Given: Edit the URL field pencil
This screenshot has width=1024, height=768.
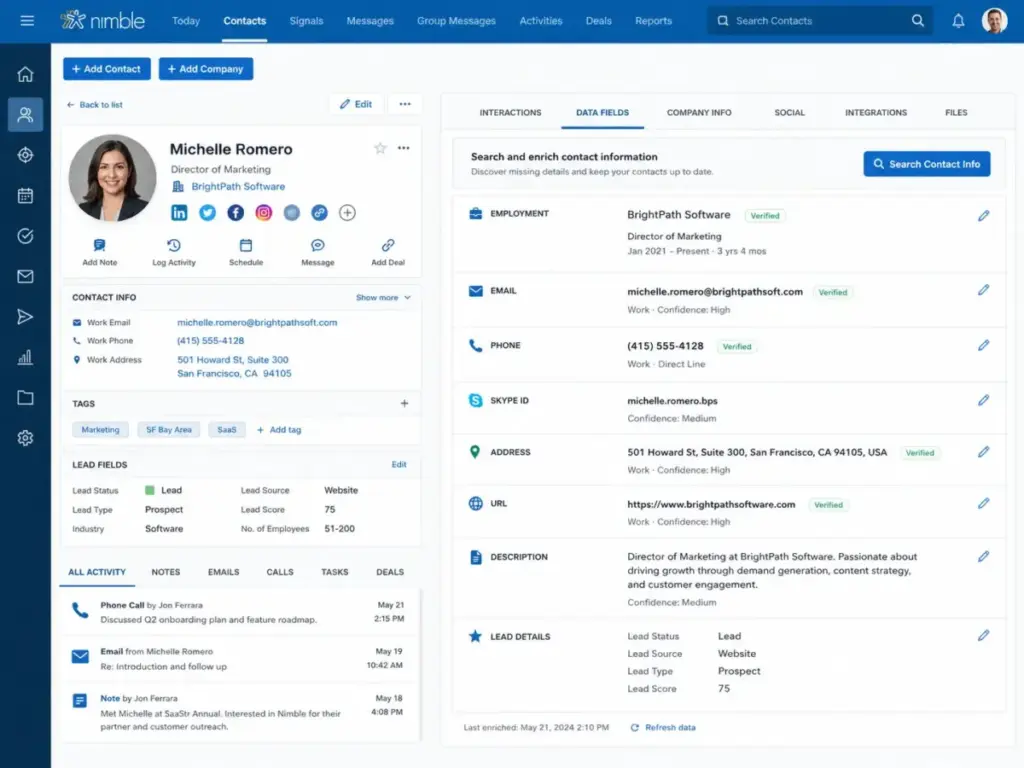Looking at the screenshot, I should click(984, 503).
